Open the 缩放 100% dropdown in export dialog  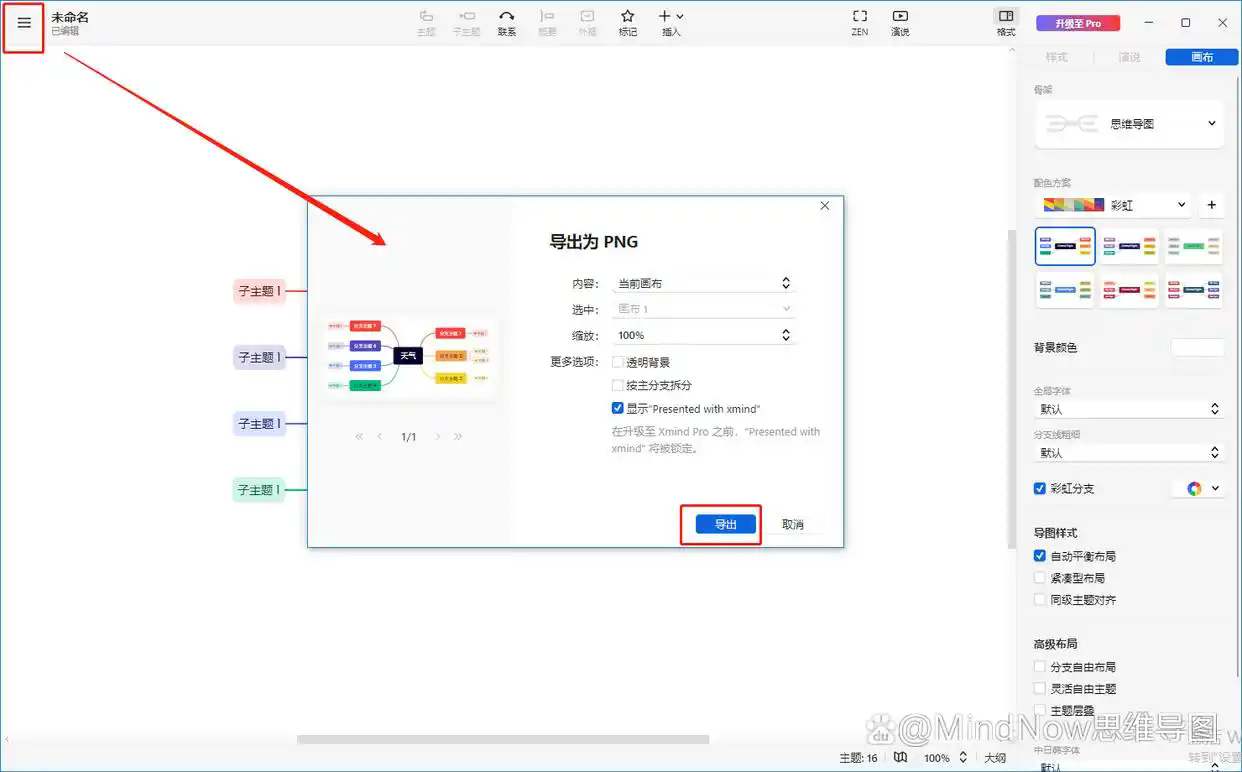tap(704, 335)
